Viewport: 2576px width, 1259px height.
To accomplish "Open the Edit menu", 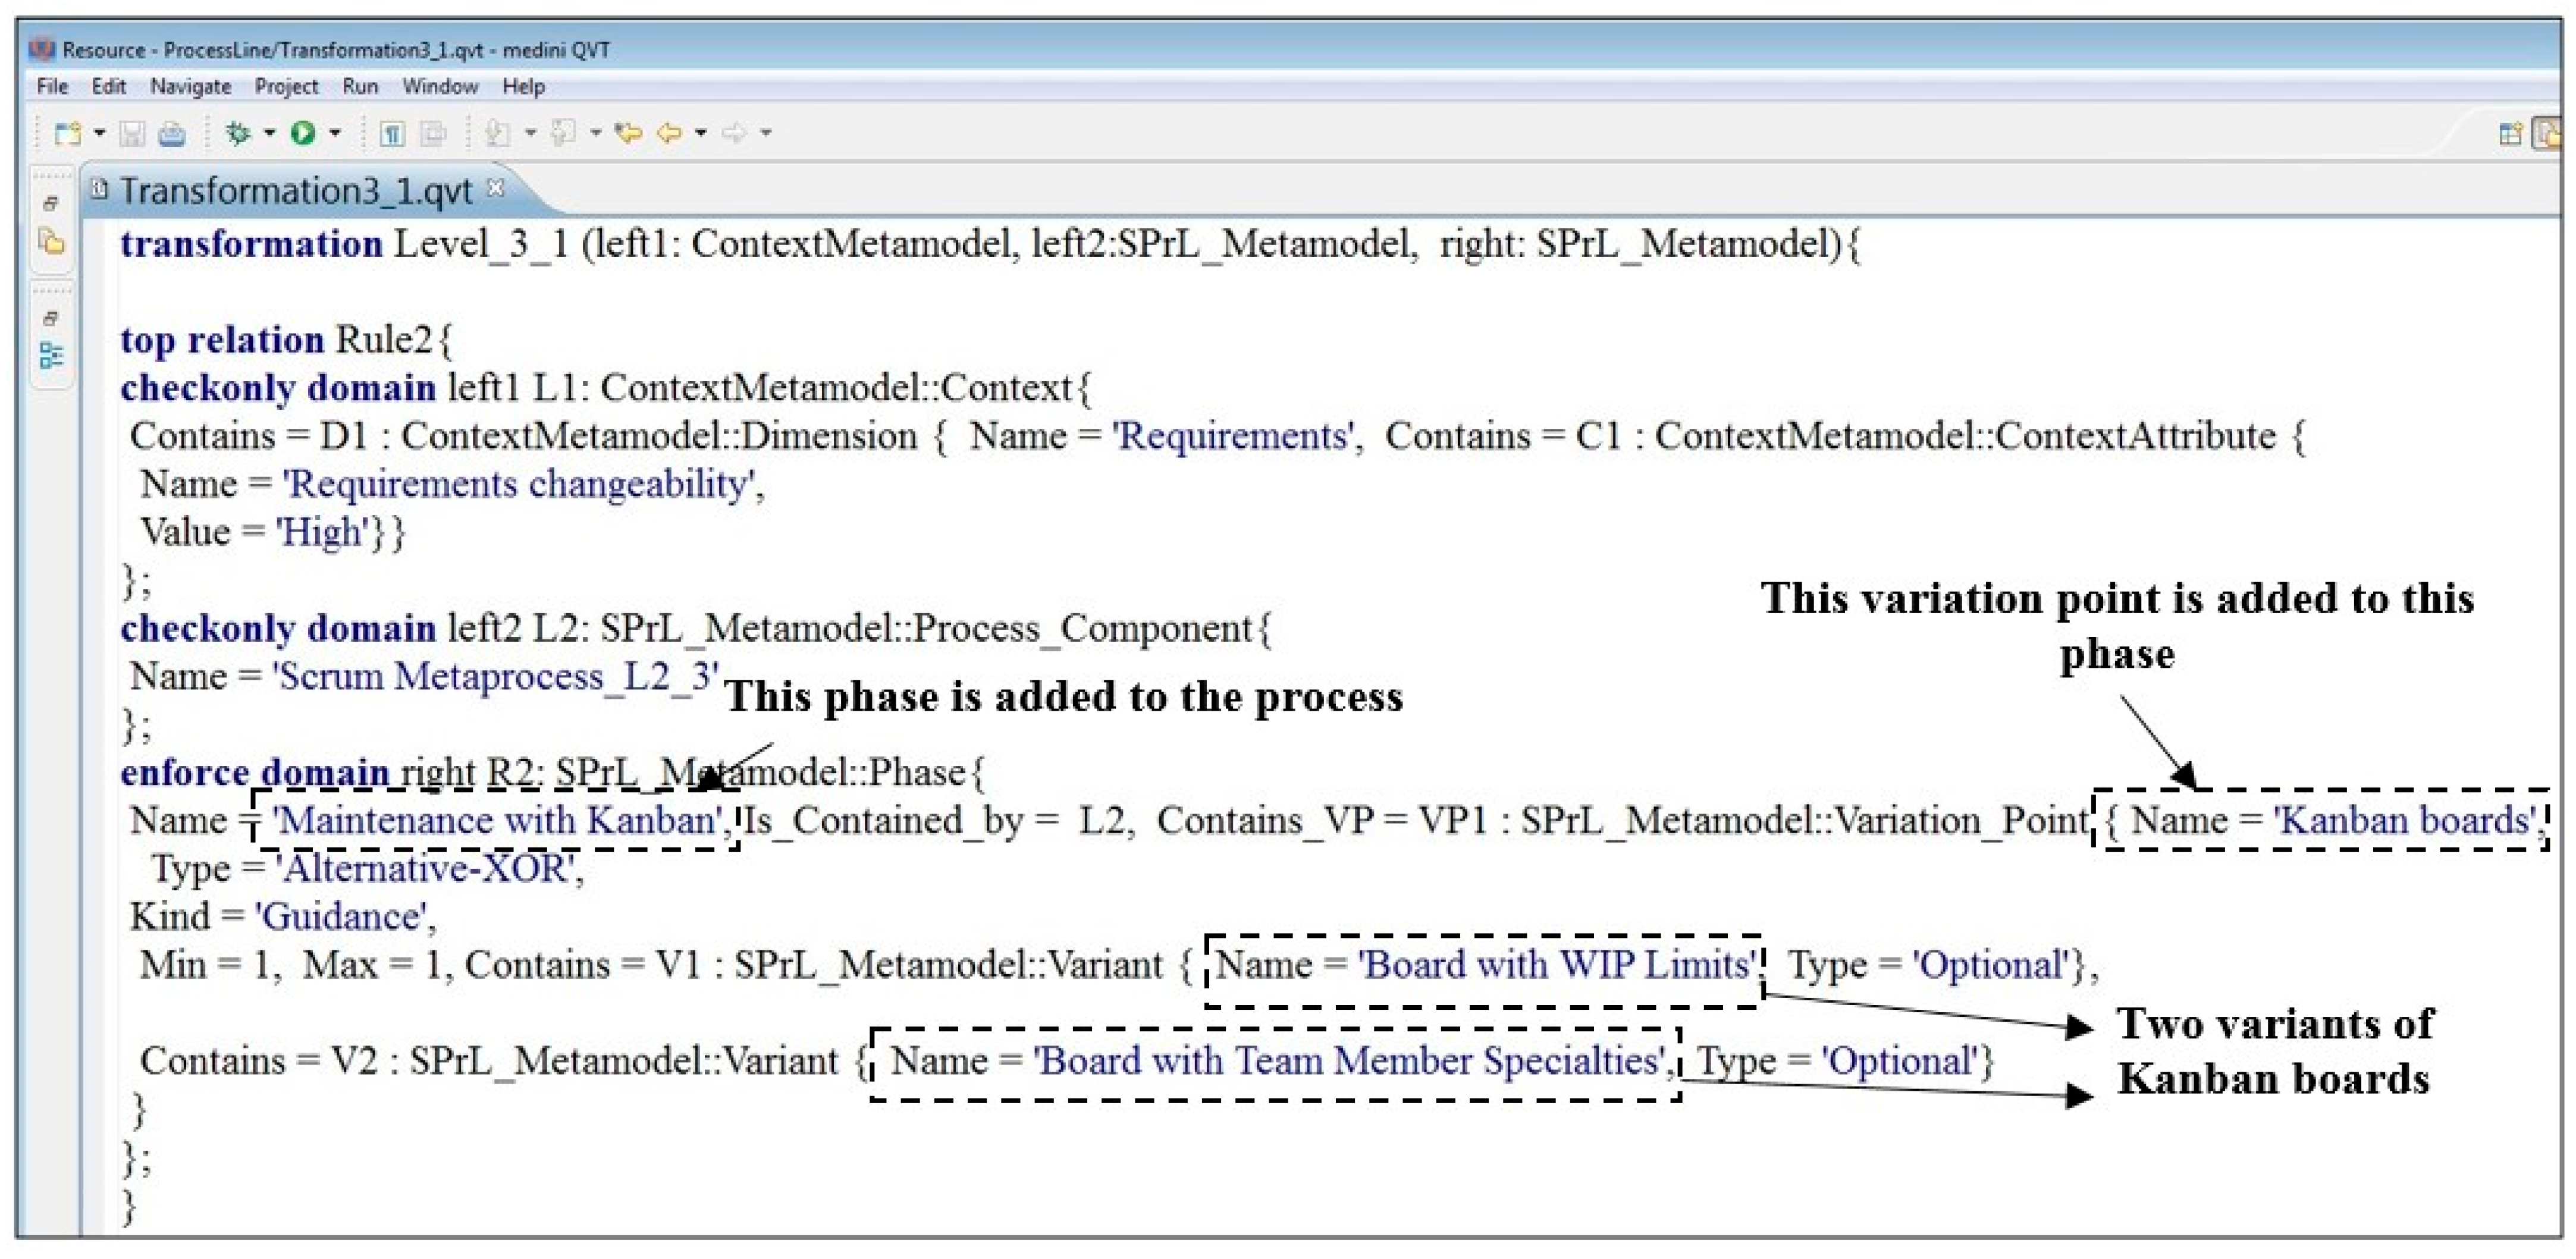I will (x=108, y=87).
